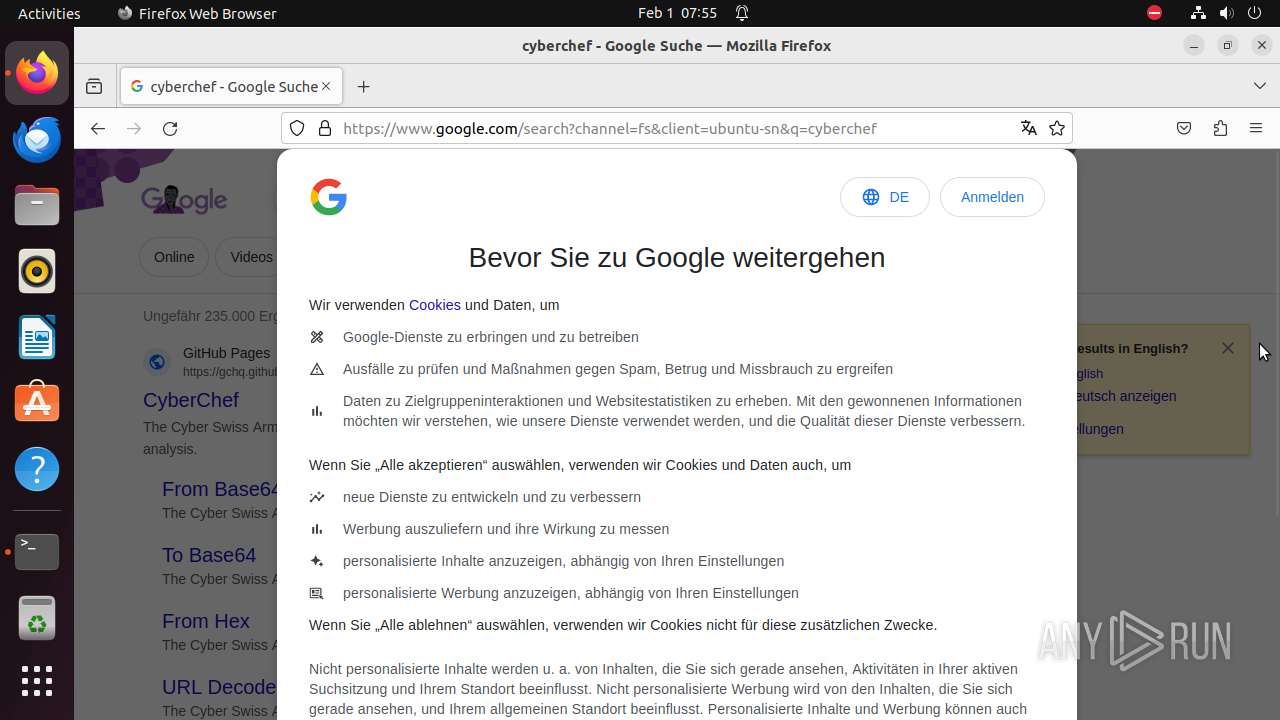Click the volume speaker icon

pos(1226,13)
